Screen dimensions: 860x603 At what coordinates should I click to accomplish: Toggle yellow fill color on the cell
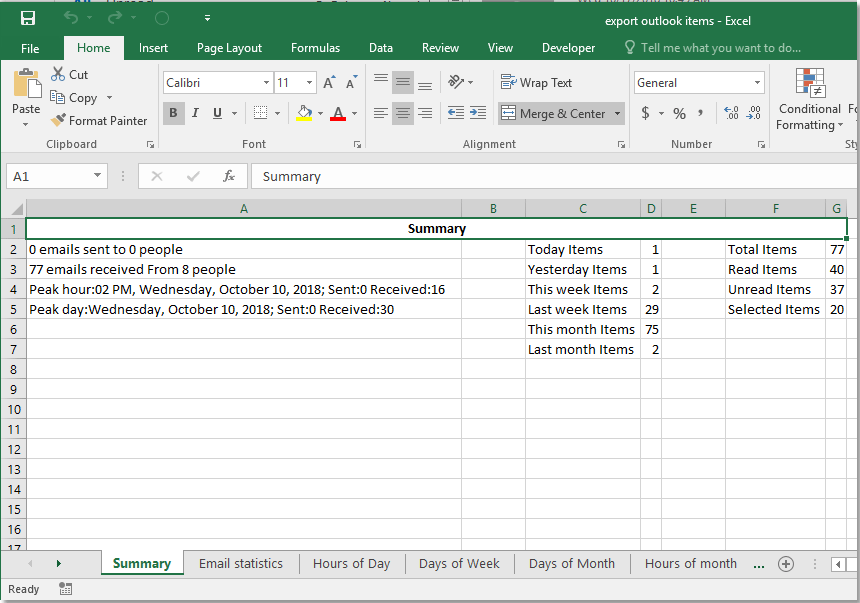coord(303,113)
